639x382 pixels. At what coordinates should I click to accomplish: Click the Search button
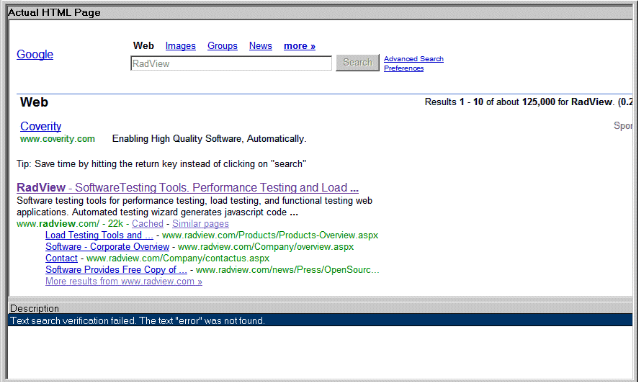point(357,62)
